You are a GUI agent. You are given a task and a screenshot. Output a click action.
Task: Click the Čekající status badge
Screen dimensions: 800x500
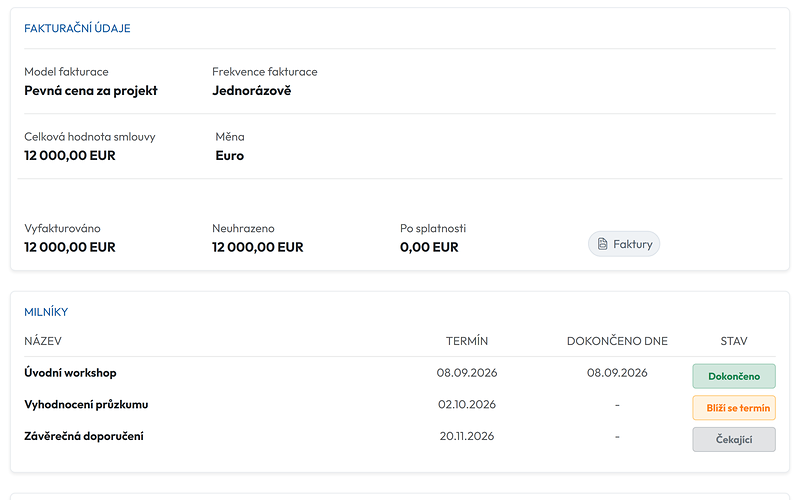[x=734, y=439]
